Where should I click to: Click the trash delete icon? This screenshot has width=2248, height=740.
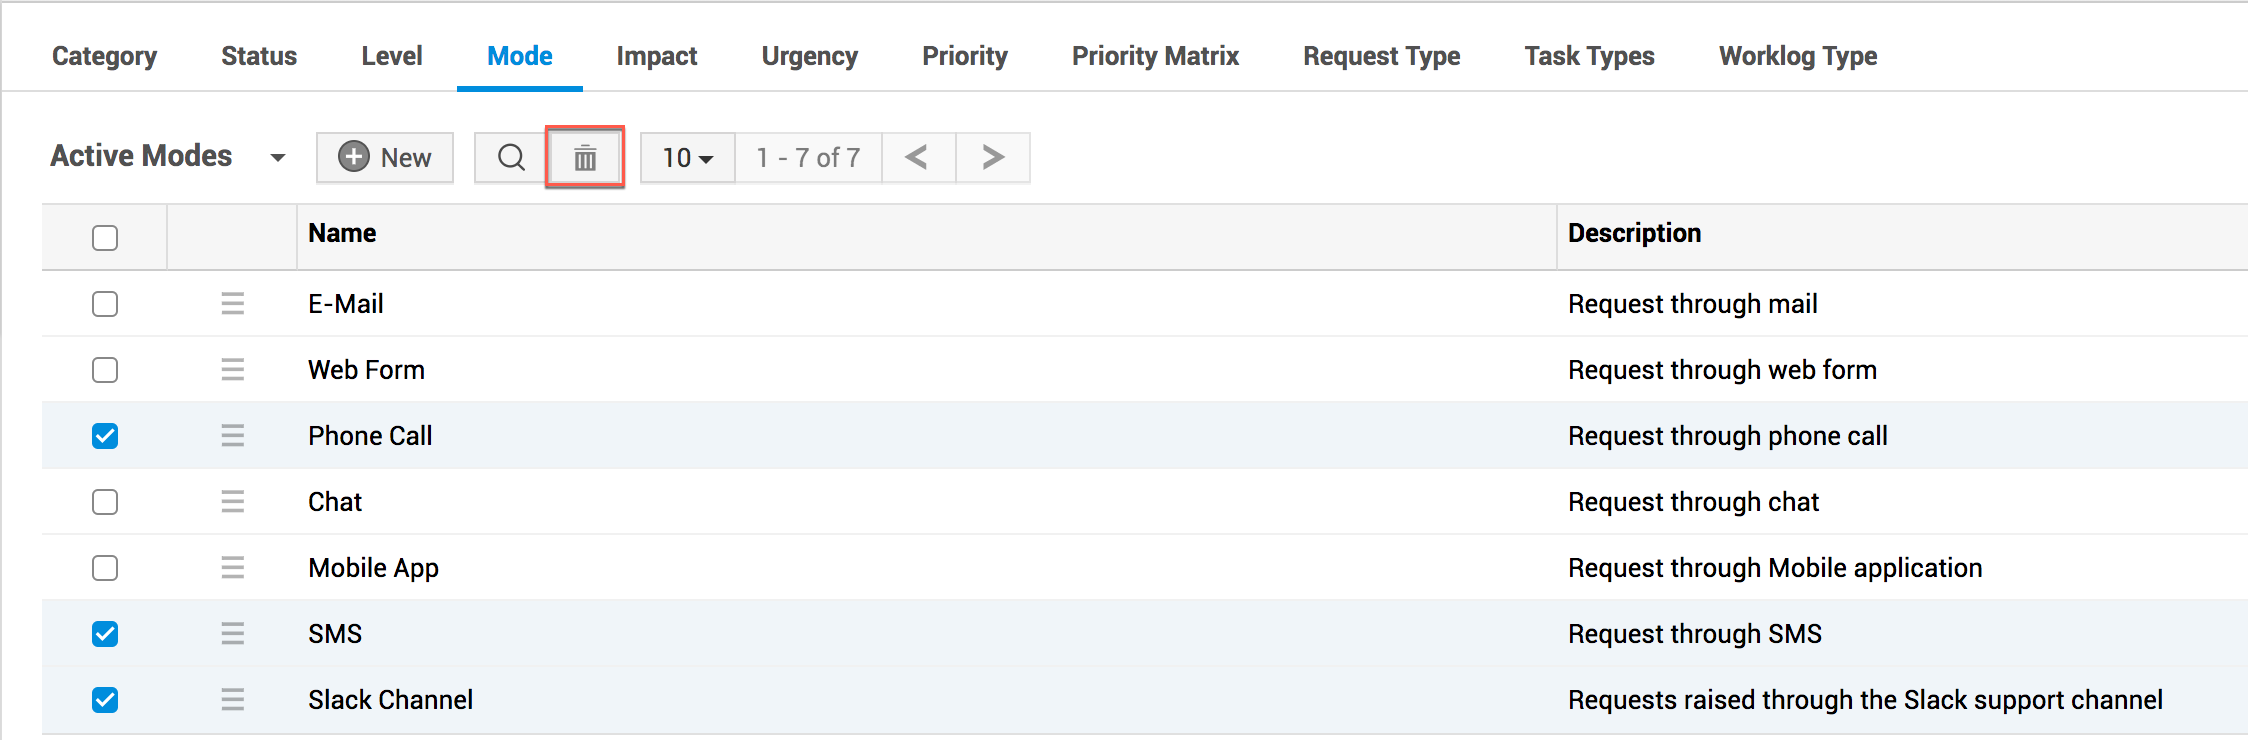(585, 158)
